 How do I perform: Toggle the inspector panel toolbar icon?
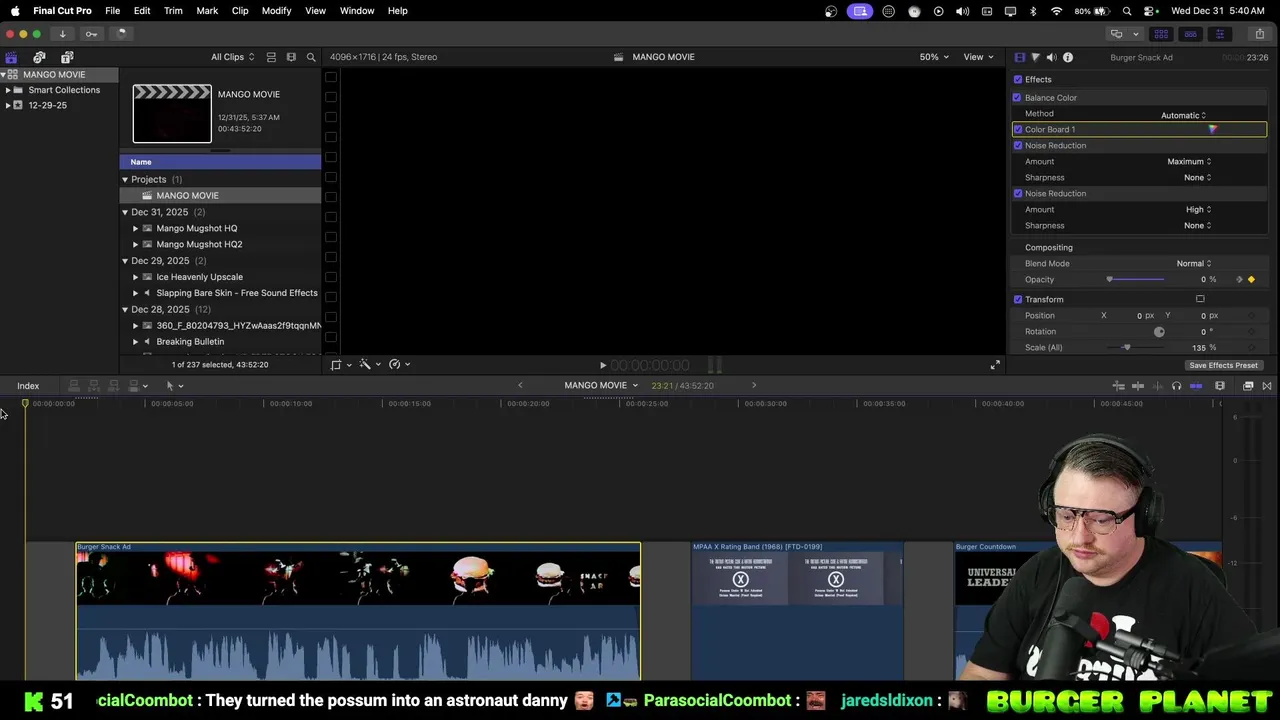coord(1219,33)
